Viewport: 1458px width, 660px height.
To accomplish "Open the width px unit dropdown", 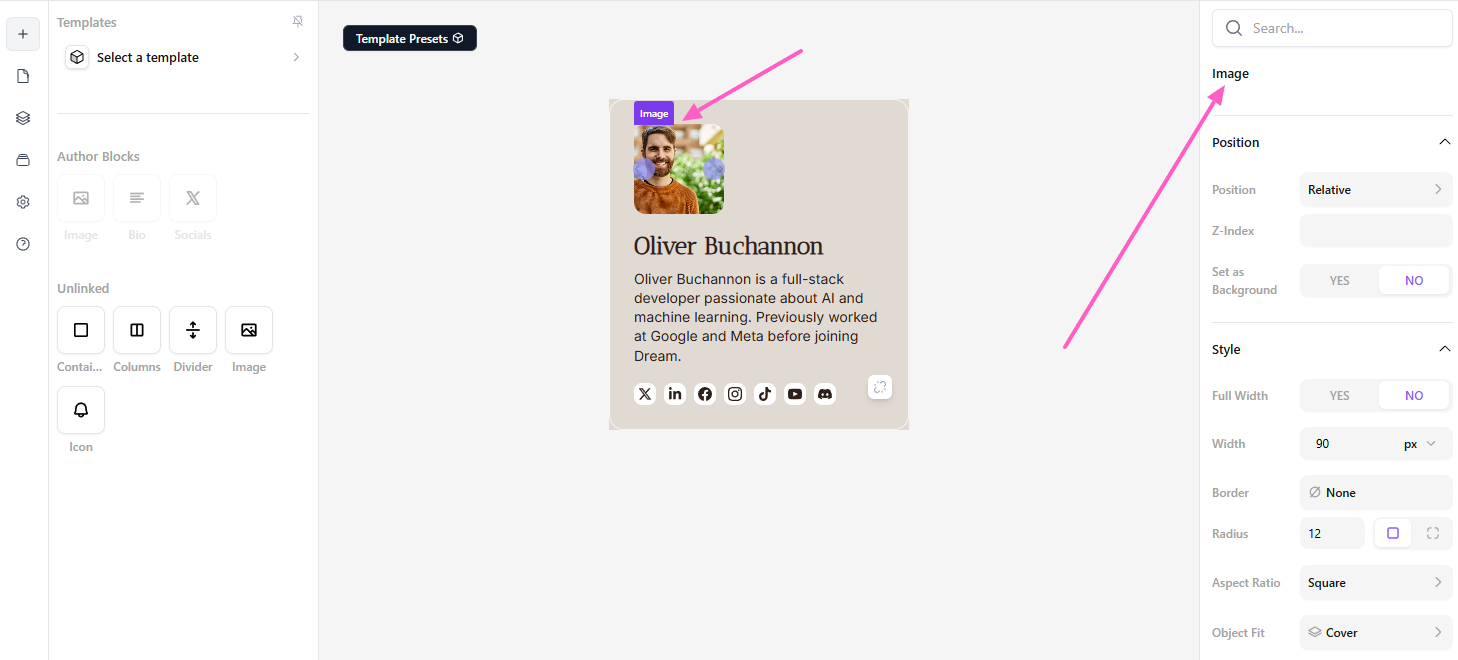I will pos(1419,444).
